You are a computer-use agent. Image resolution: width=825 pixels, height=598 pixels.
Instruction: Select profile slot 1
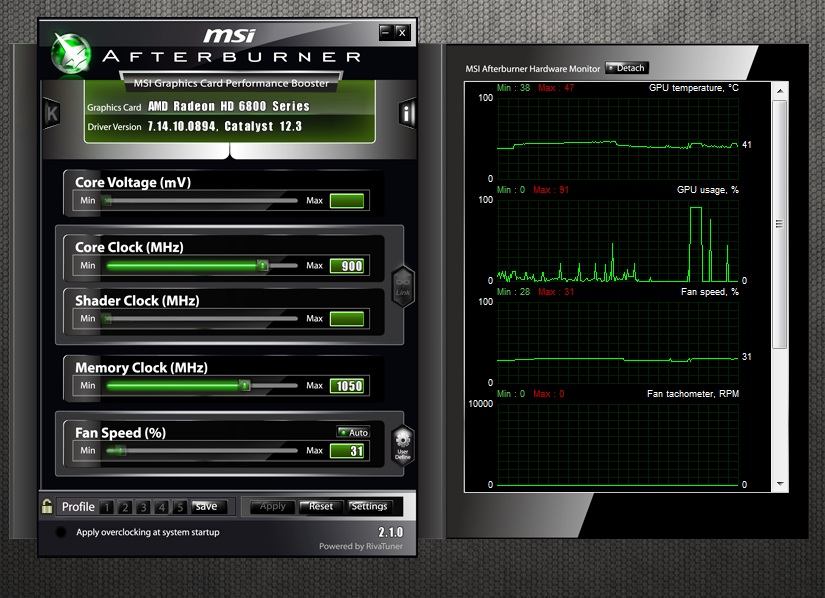tap(107, 507)
